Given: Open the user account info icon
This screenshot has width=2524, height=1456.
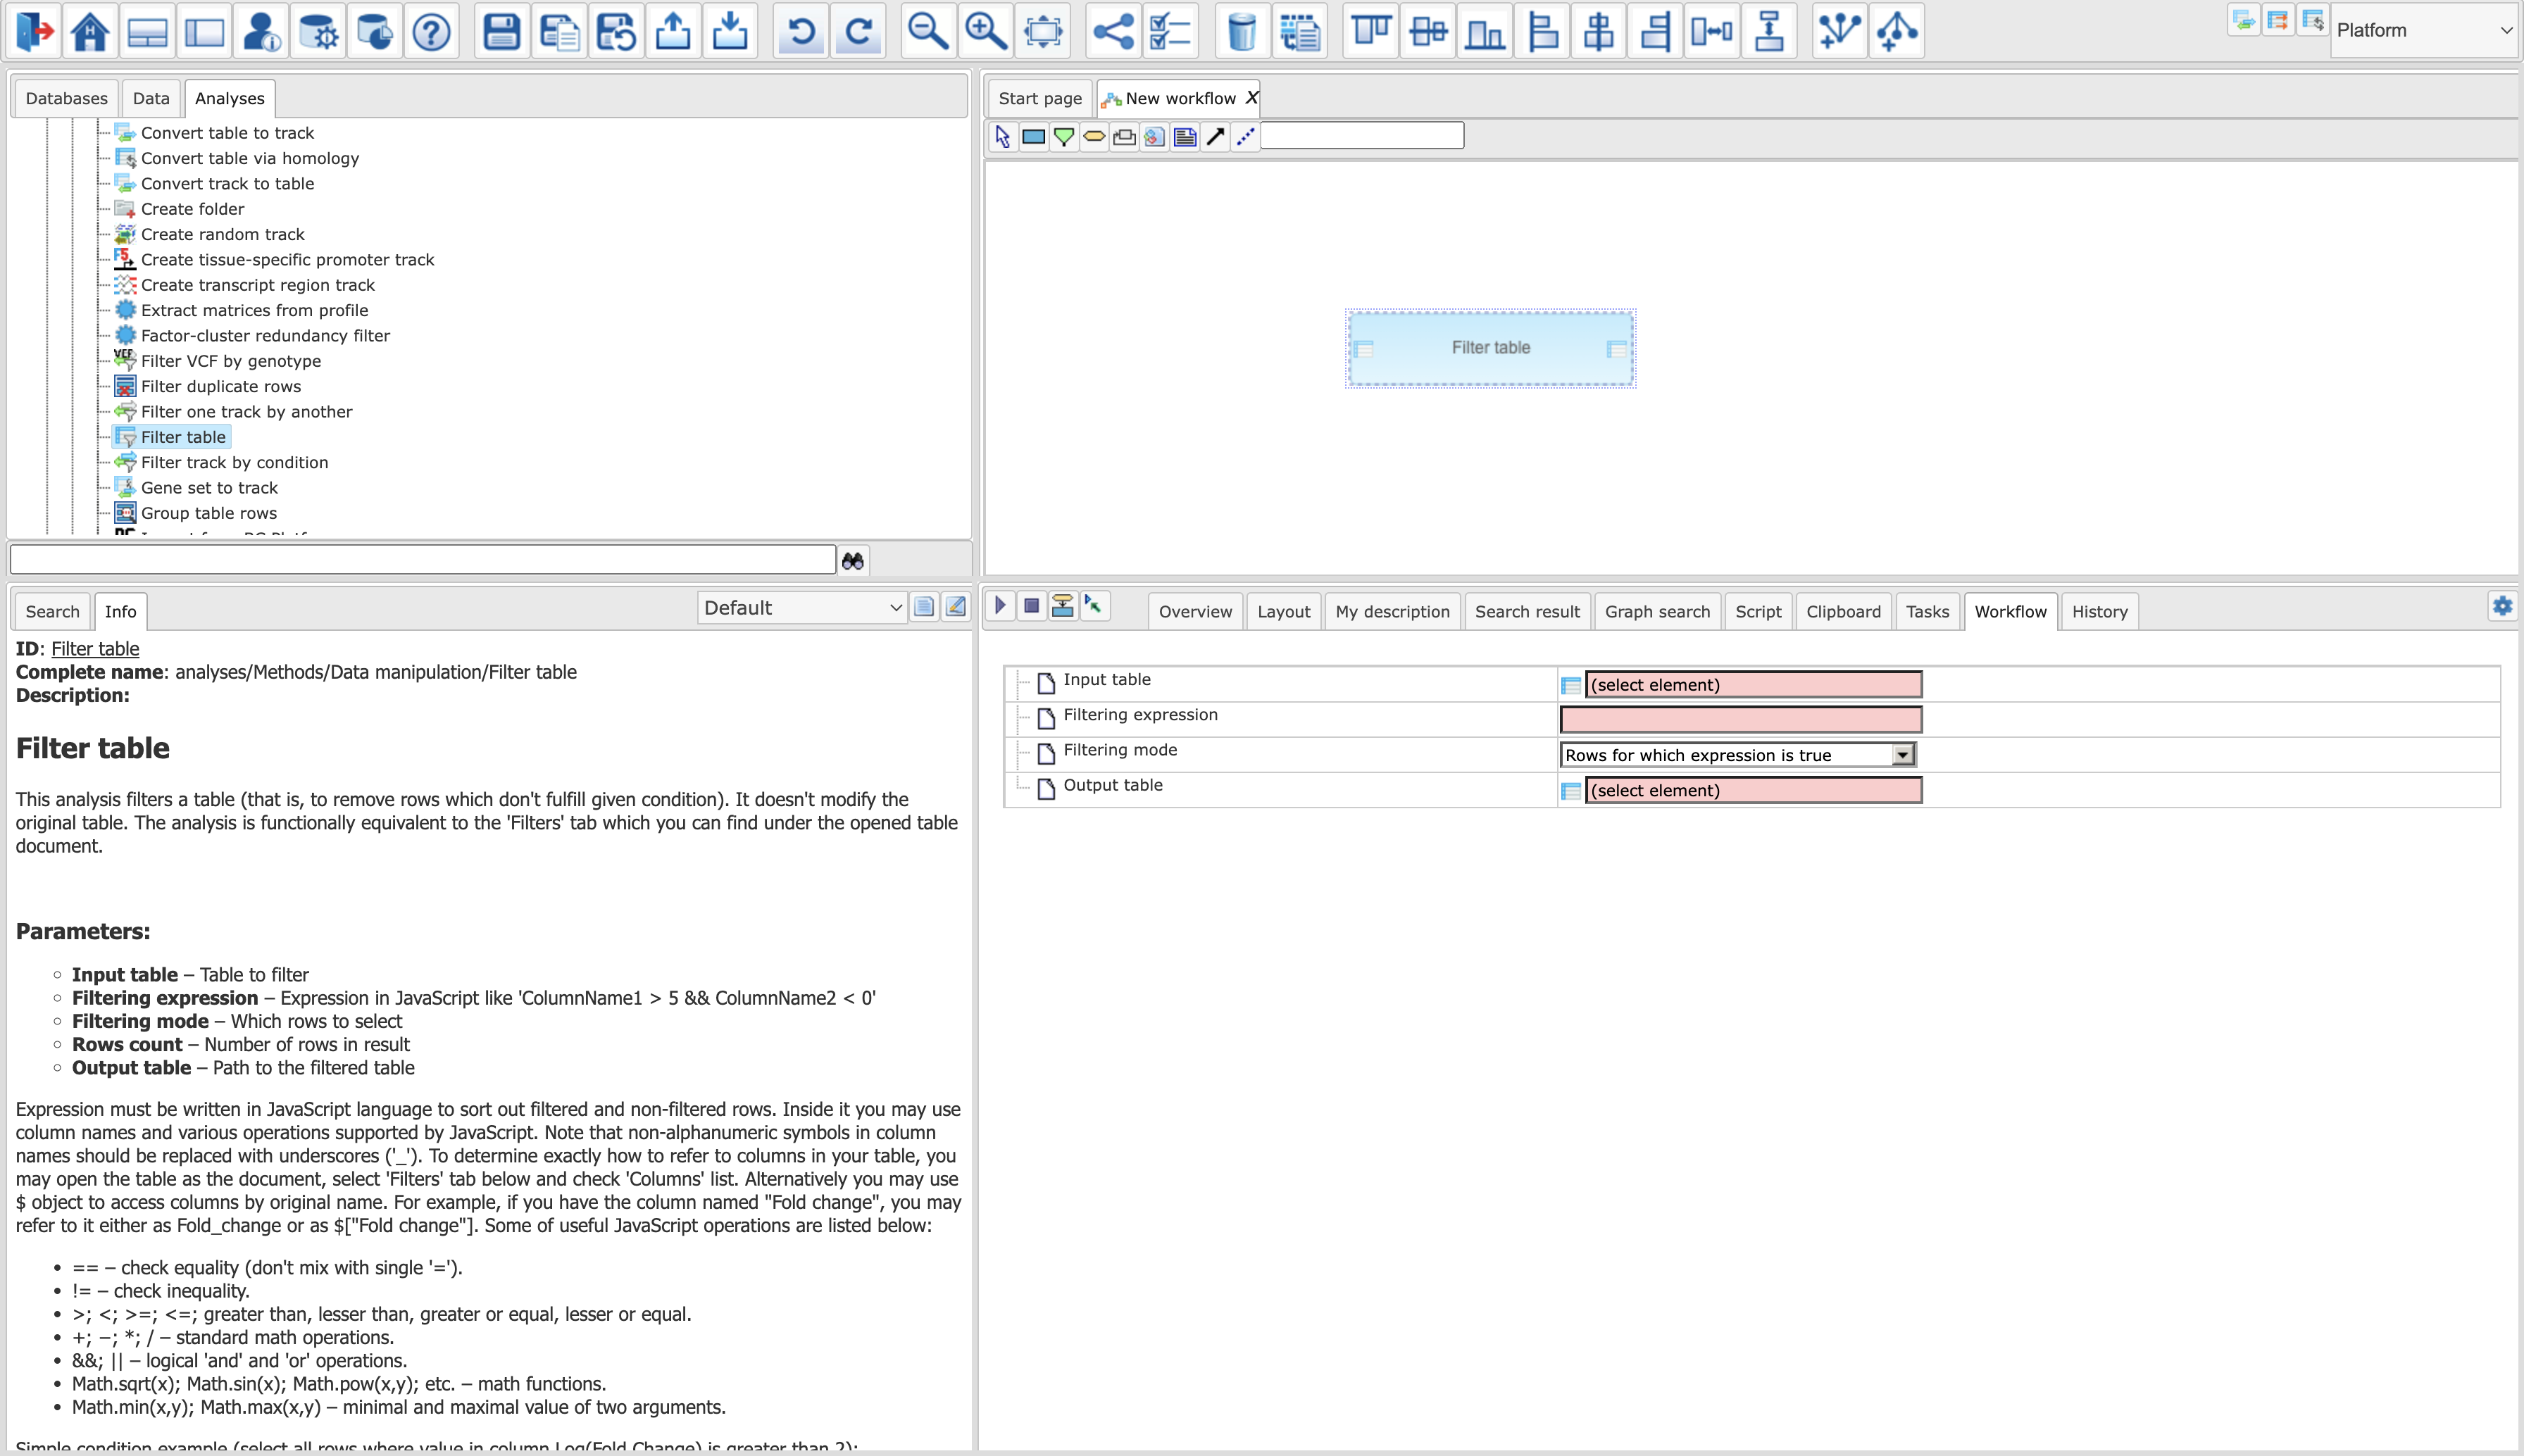Looking at the screenshot, I should click(x=261, y=31).
